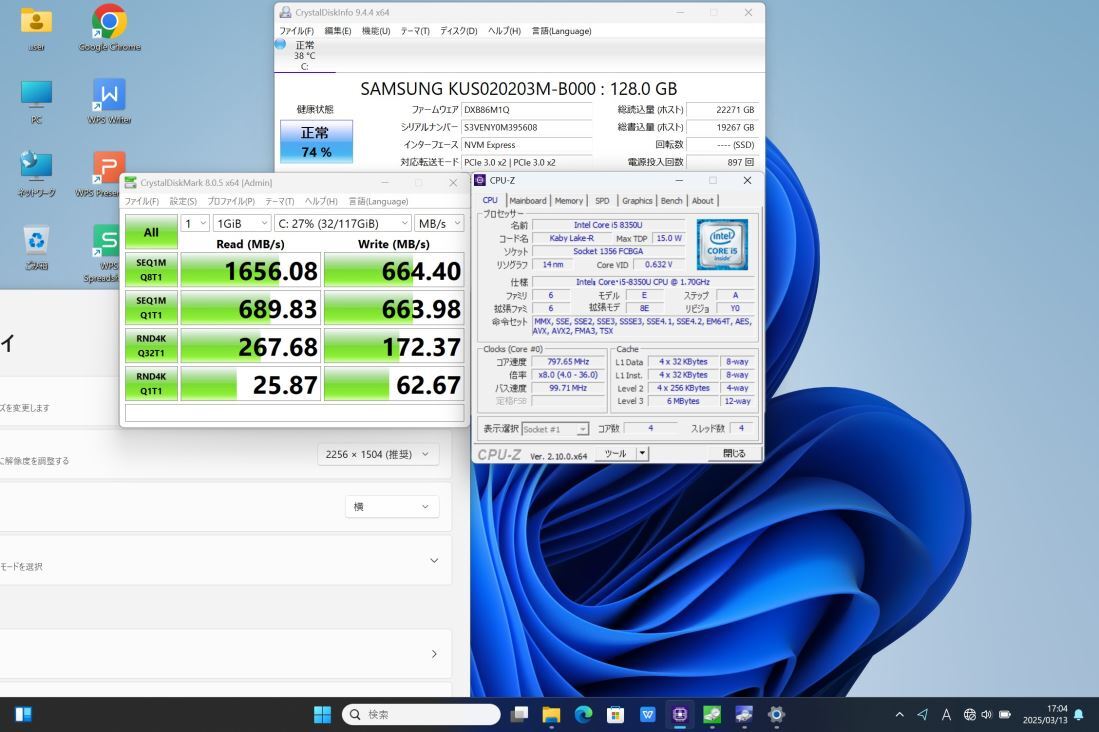Open Task View from the taskbar
This screenshot has width=1099, height=732.
pyautogui.click(x=519, y=714)
